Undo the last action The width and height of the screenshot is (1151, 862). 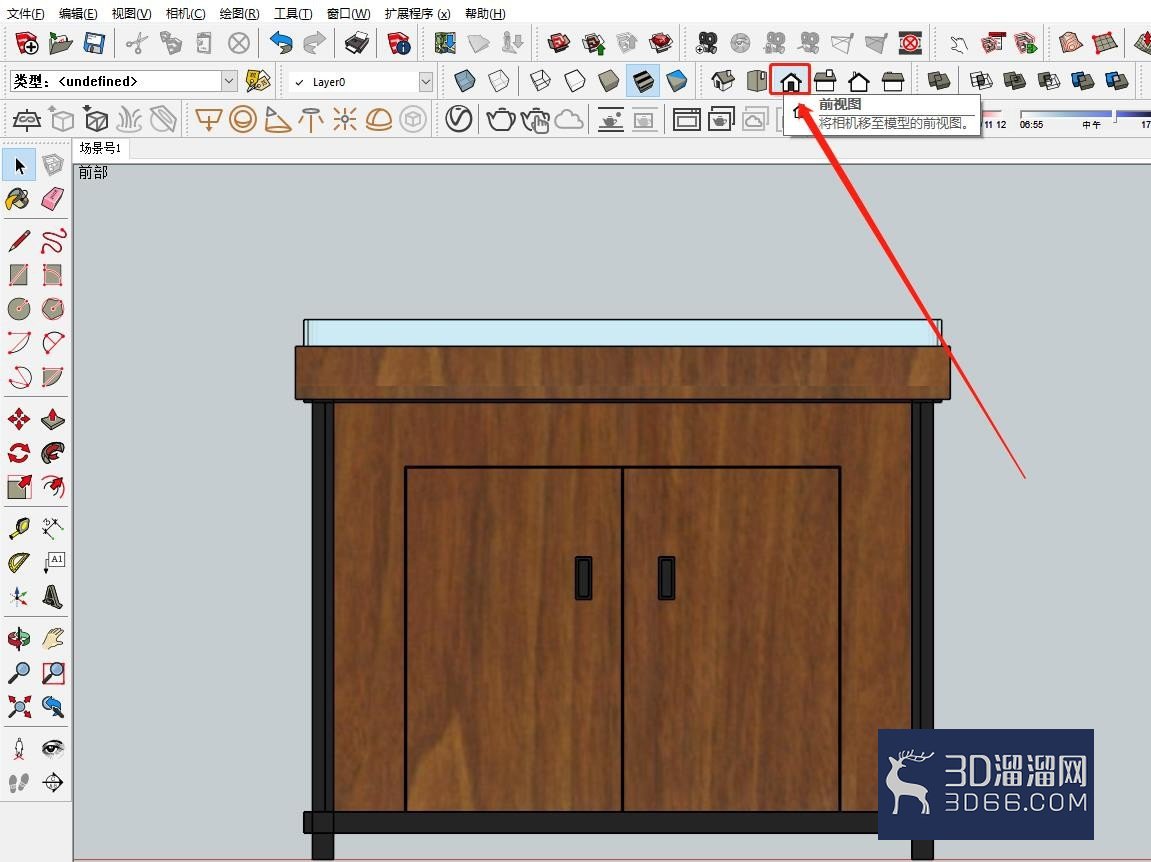[281, 43]
